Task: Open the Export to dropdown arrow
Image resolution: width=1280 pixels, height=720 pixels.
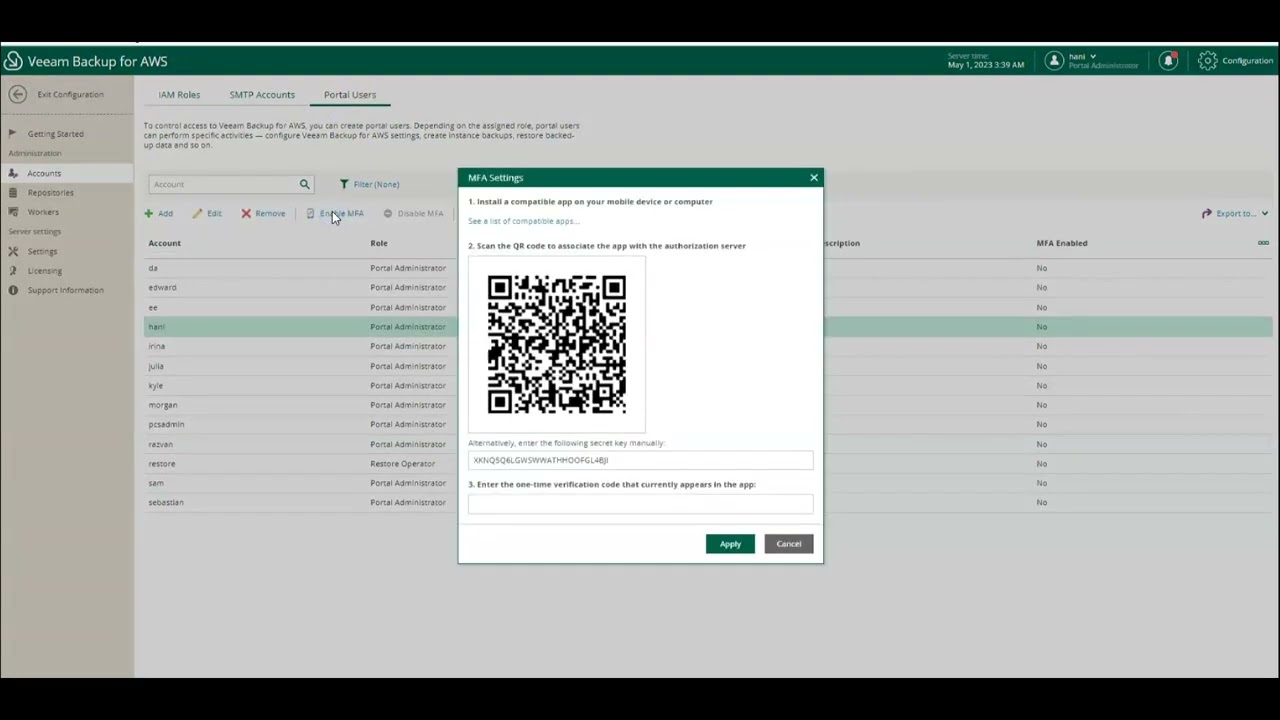Action: (x=1265, y=213)
